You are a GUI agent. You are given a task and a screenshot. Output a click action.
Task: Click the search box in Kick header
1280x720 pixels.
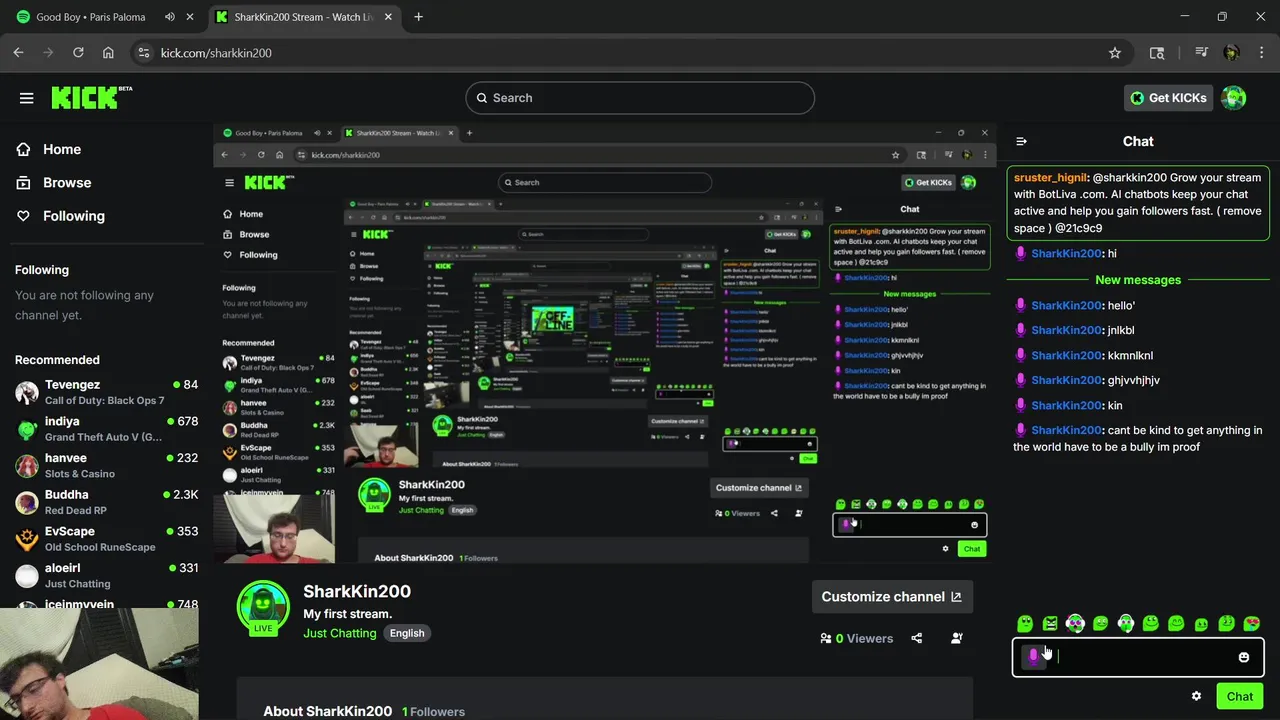(640, 98)
